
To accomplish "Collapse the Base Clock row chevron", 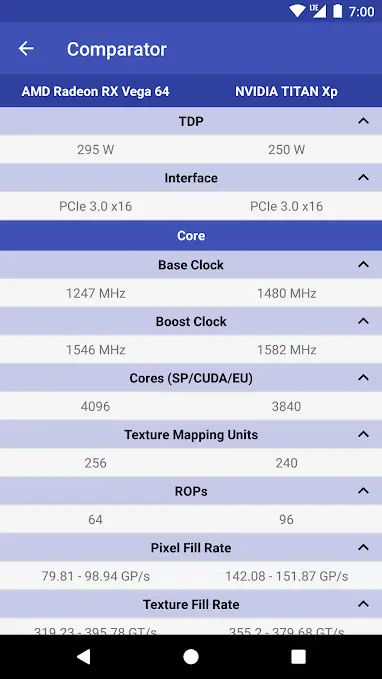I will click(363, 265).
